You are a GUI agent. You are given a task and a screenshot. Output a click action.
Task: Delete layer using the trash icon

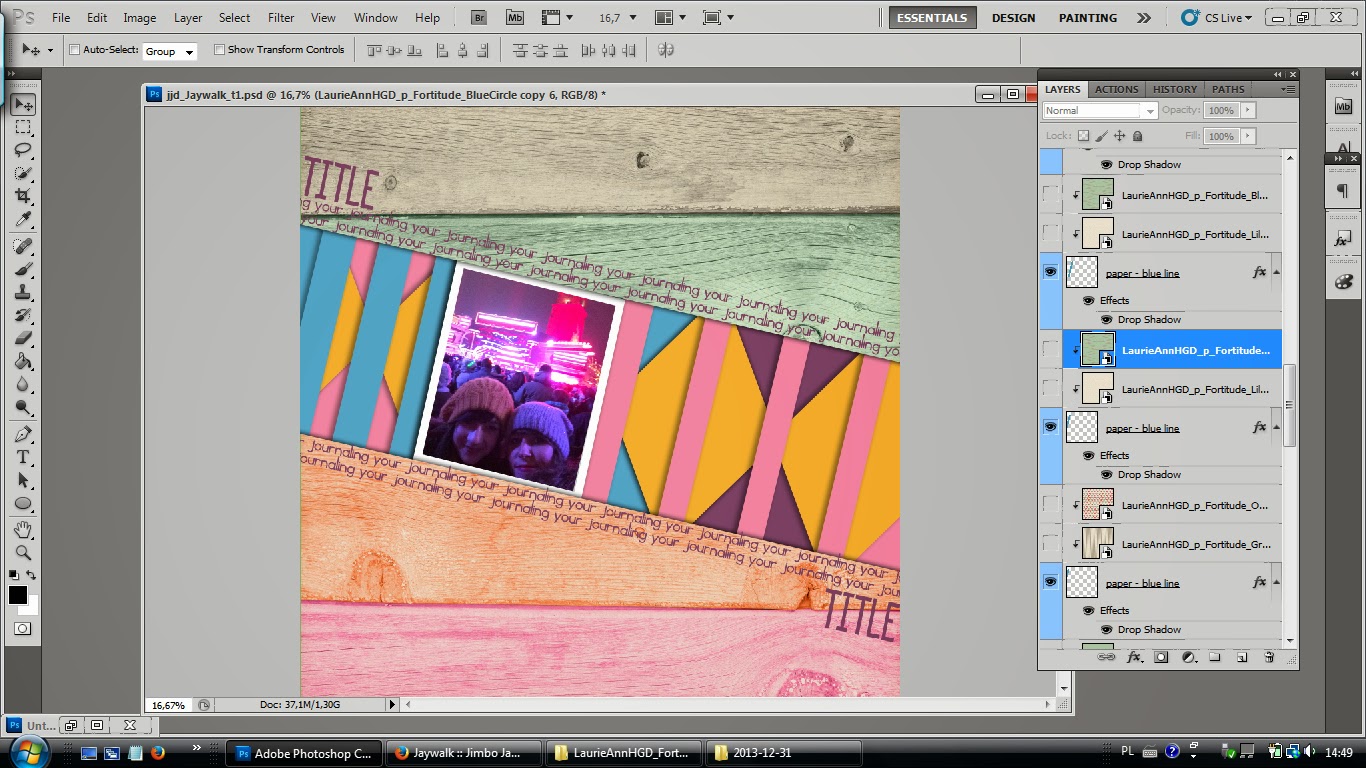pos(1269,657)
